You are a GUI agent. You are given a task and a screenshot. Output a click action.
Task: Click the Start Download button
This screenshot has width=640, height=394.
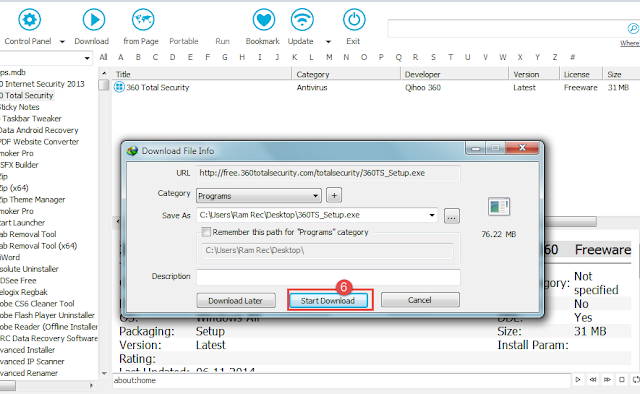coord(328,301)
